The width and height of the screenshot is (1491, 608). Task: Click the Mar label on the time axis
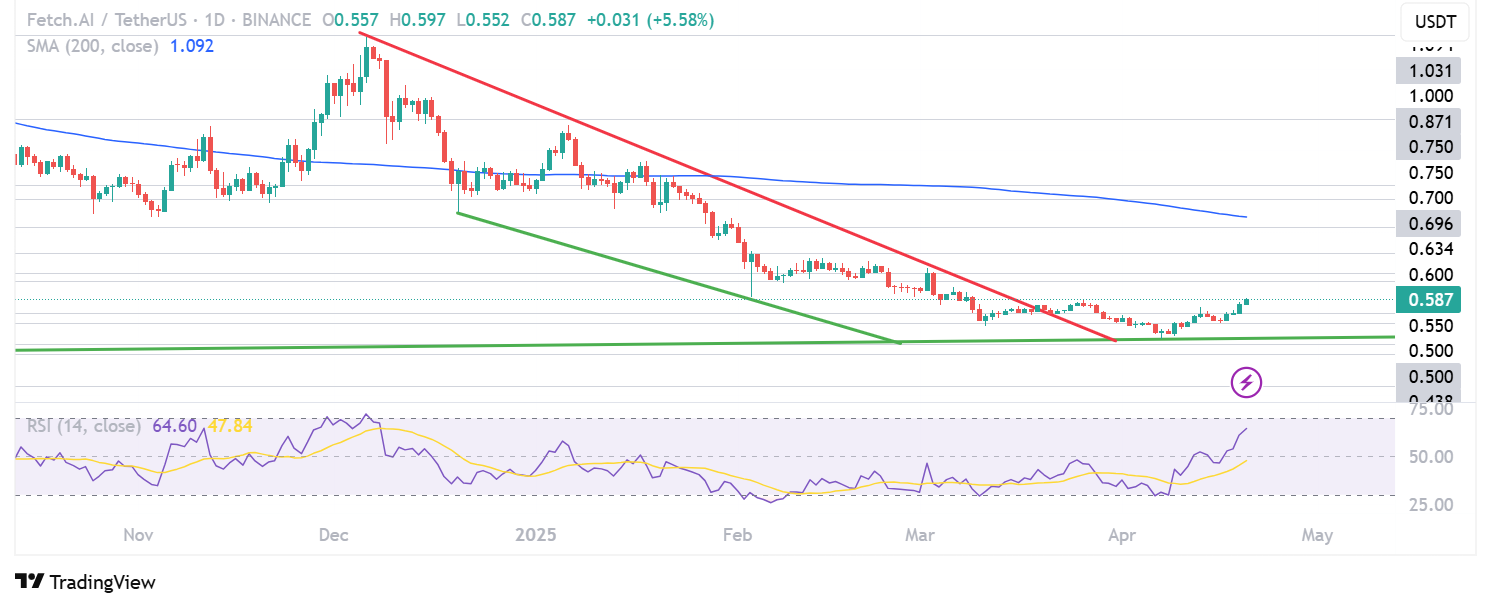[x=920, y=536]
